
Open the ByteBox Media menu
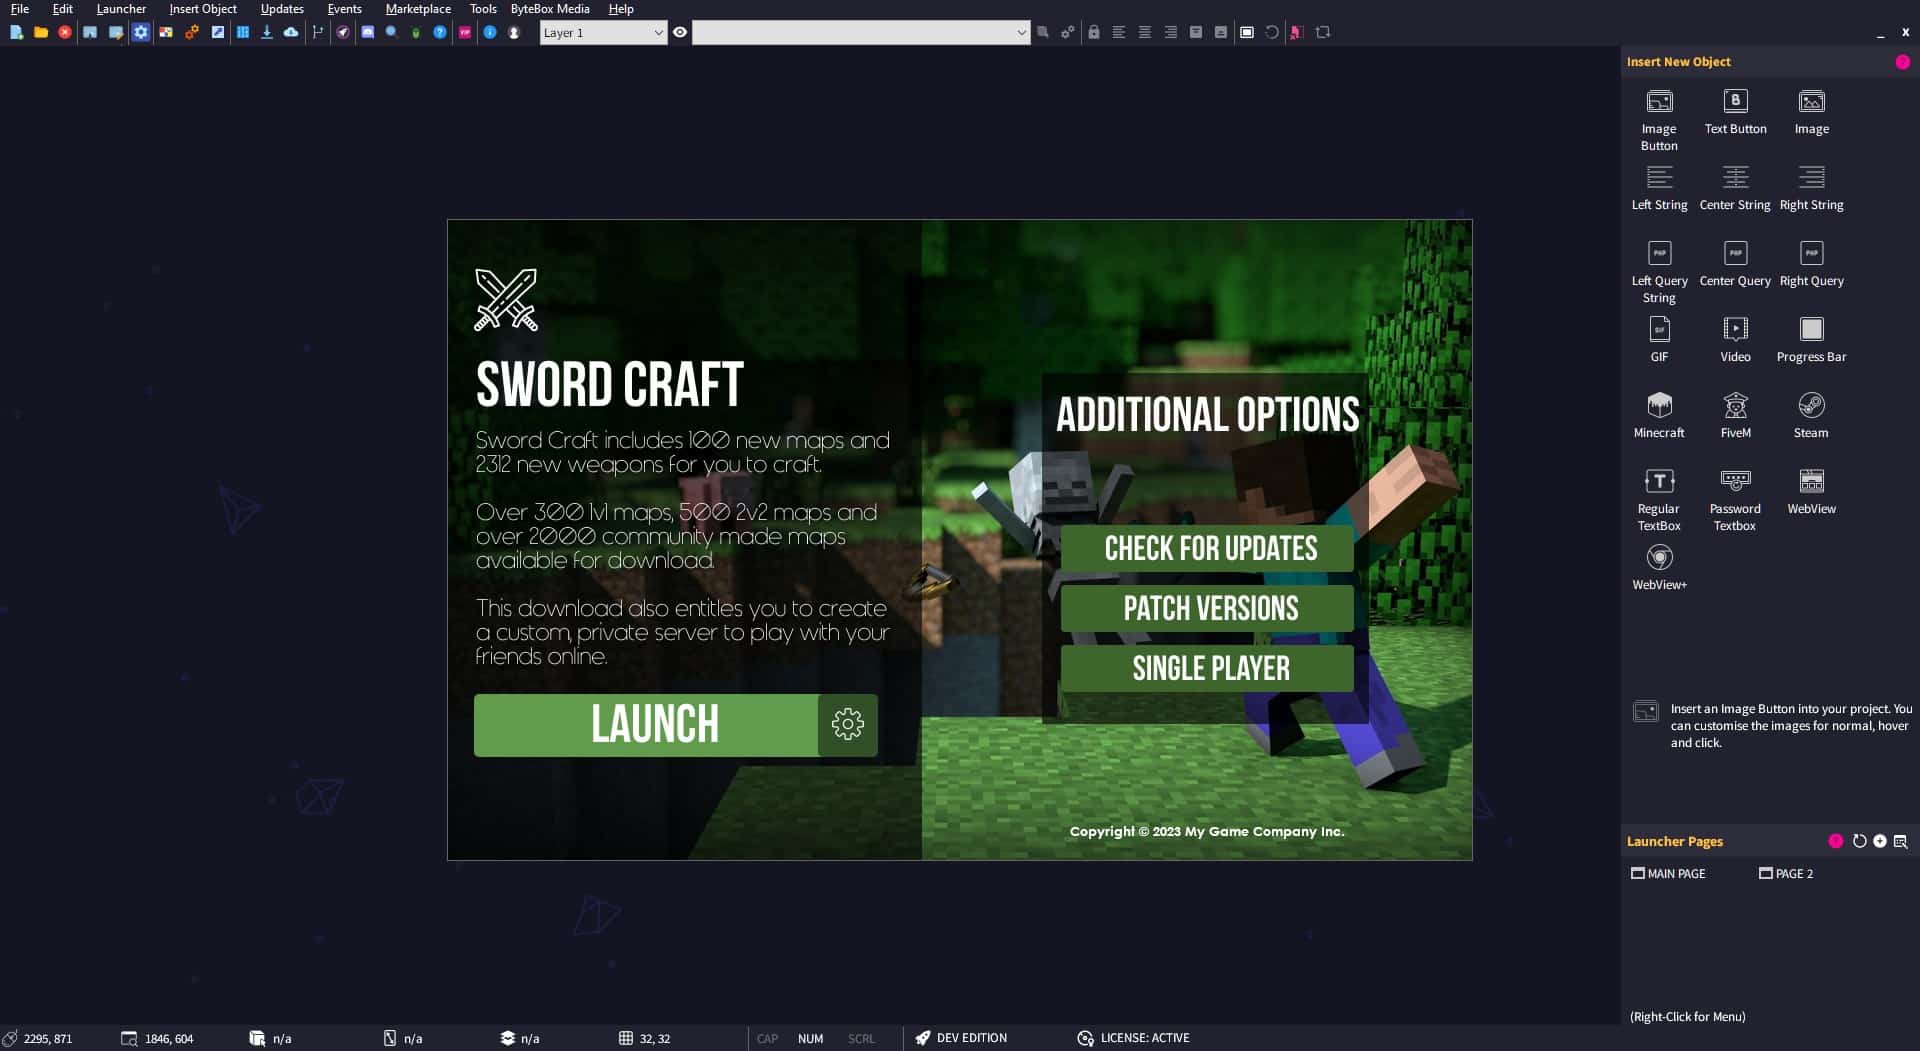click(552, 9)
